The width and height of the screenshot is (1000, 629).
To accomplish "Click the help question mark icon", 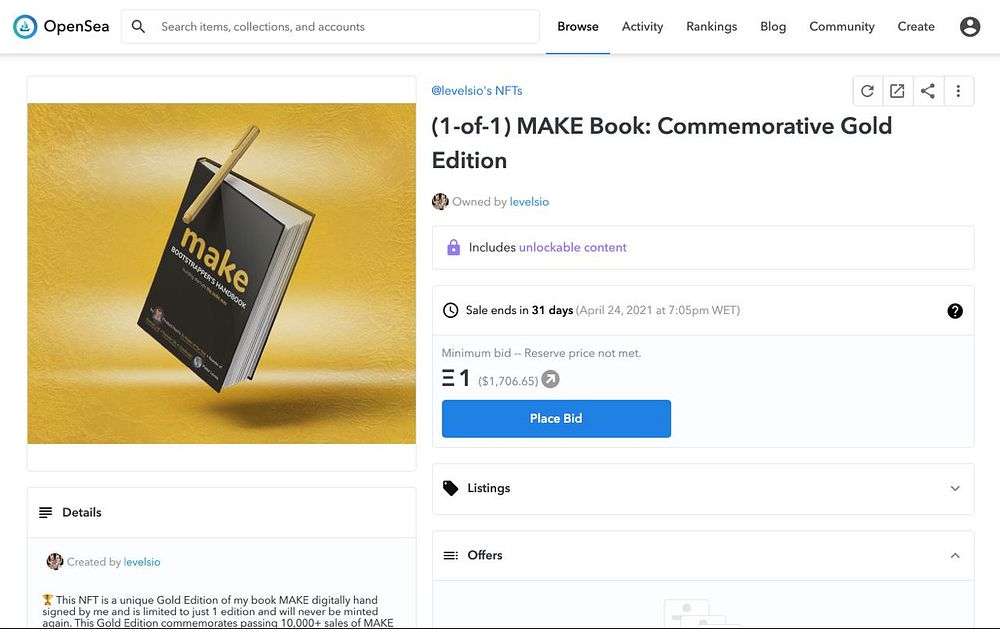I will (955, 311).
